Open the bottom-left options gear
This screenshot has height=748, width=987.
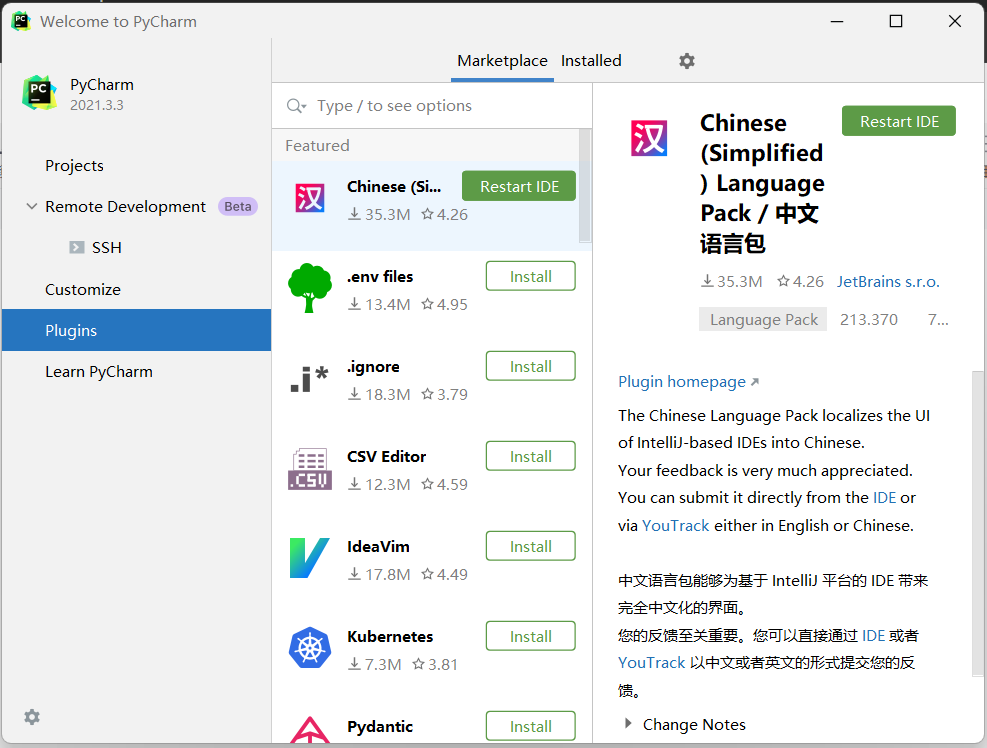[31, 717]
